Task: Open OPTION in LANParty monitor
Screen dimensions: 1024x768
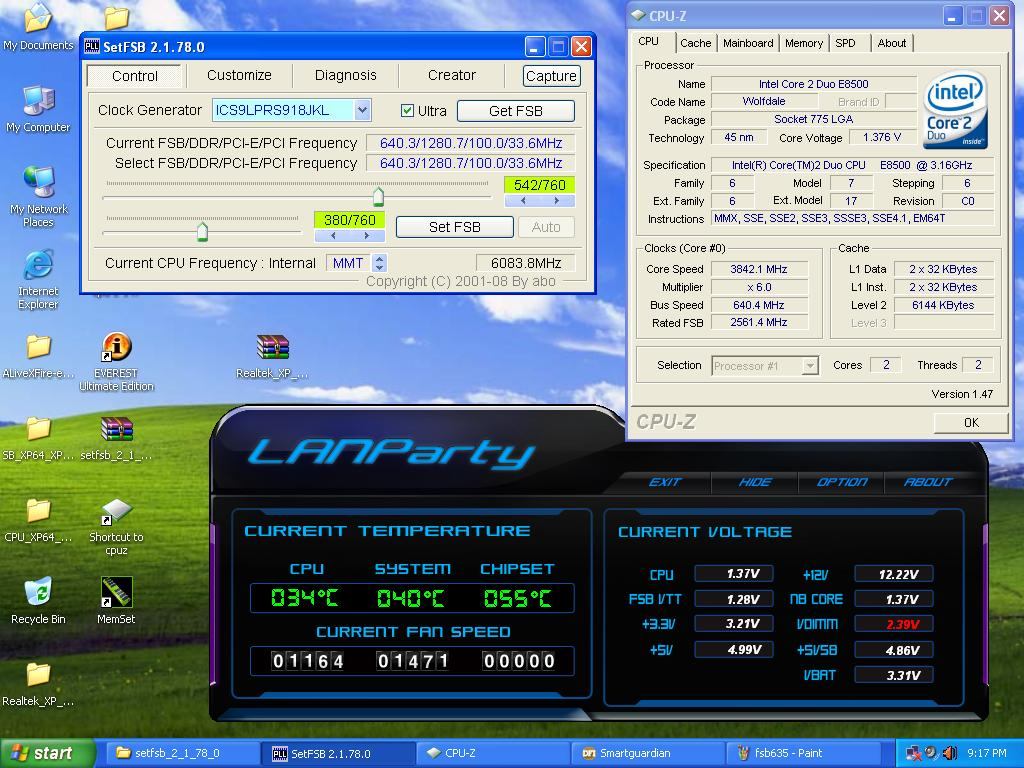Action: pyautogui.click(x=842, y=482)
